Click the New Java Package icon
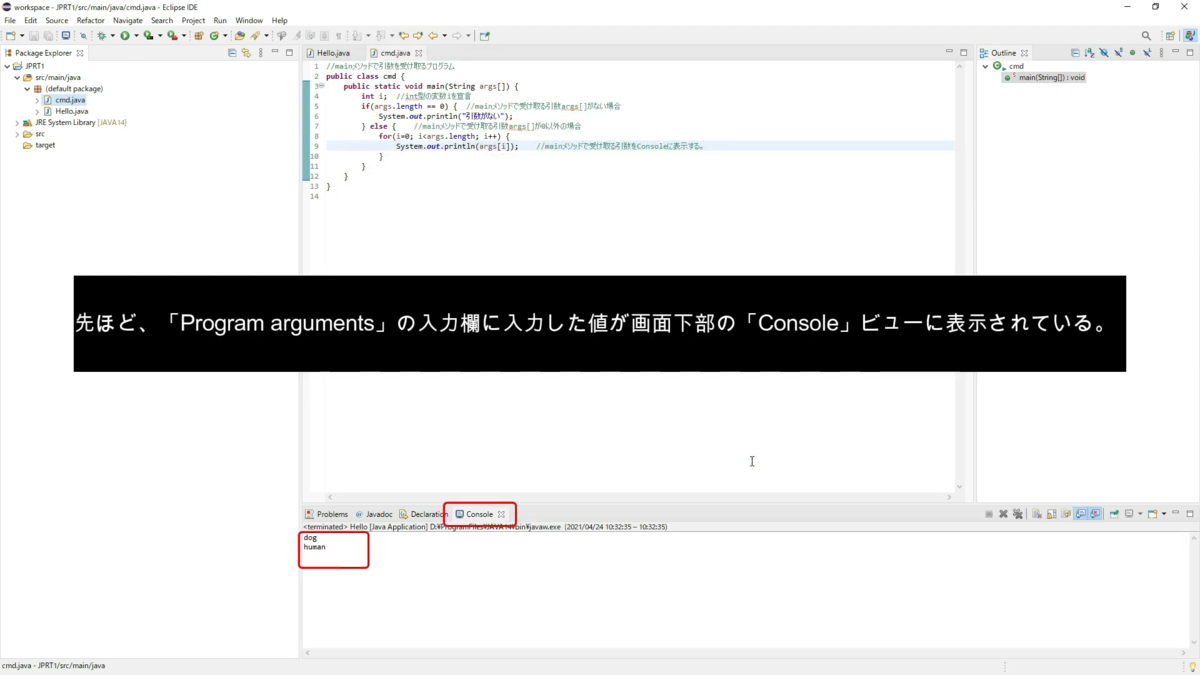Image resolution: width=1200 pixels, height=675 pixels. [199, 36]
